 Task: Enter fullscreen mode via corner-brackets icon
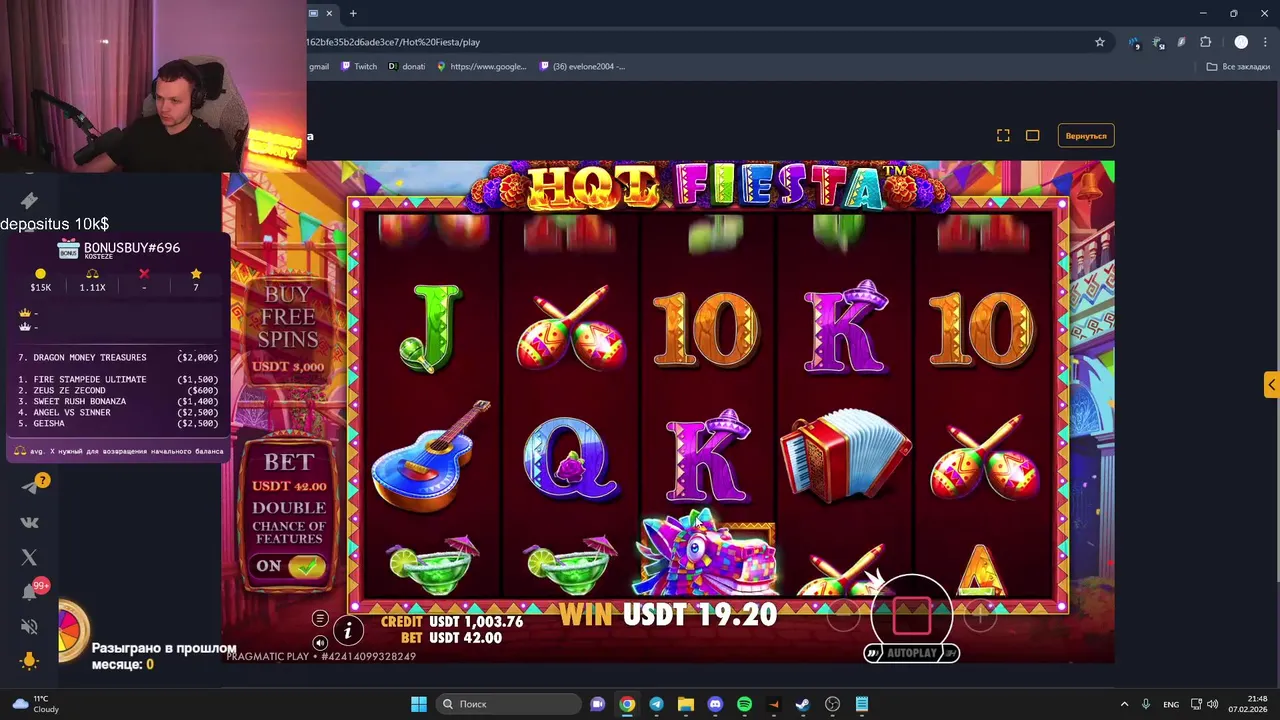click(x=1003, y=135)
